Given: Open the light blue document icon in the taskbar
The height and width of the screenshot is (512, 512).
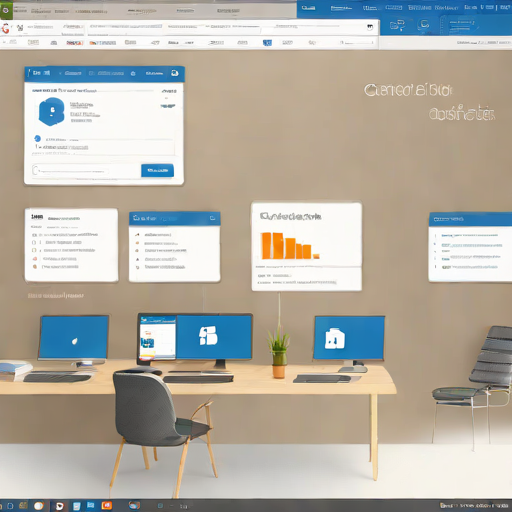Looking at the screenshot, I should (76, 506).
